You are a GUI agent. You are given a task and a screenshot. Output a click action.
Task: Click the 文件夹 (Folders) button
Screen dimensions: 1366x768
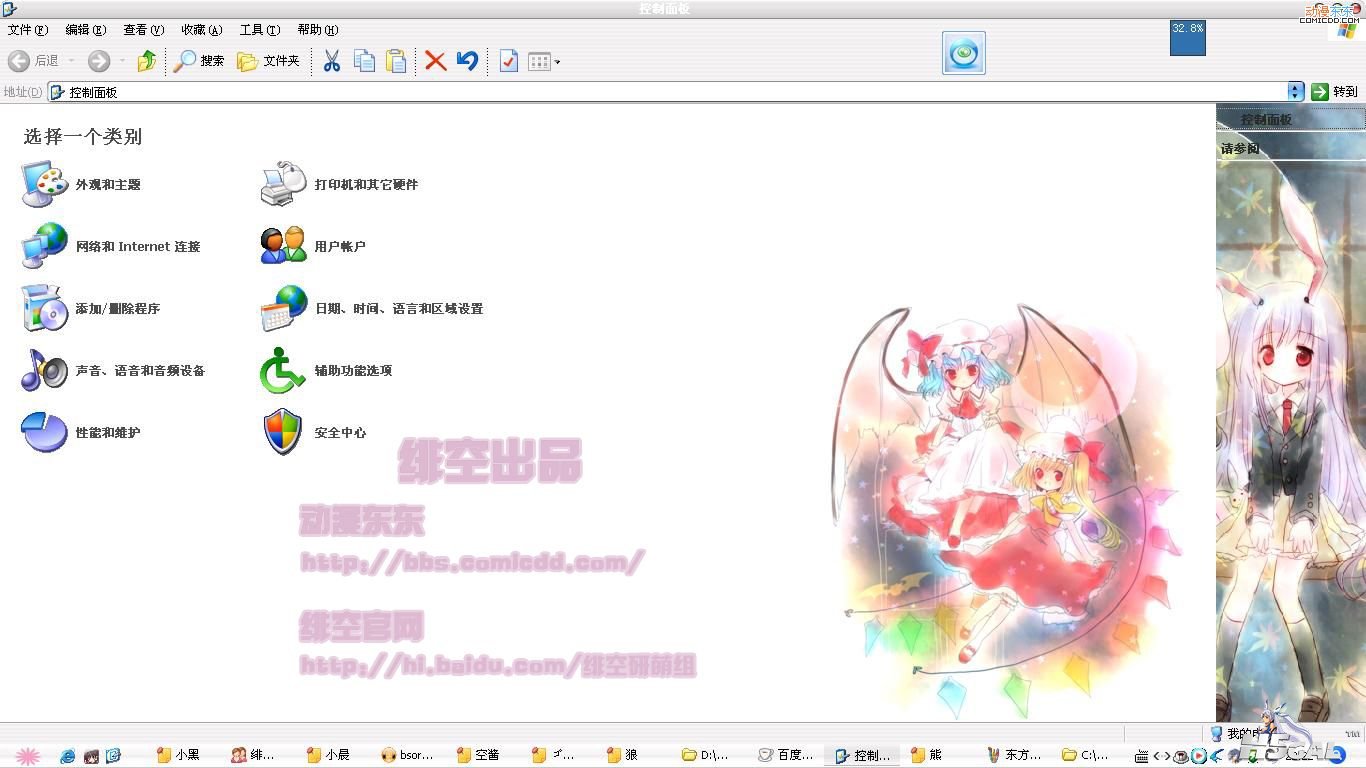click(268, 61)
